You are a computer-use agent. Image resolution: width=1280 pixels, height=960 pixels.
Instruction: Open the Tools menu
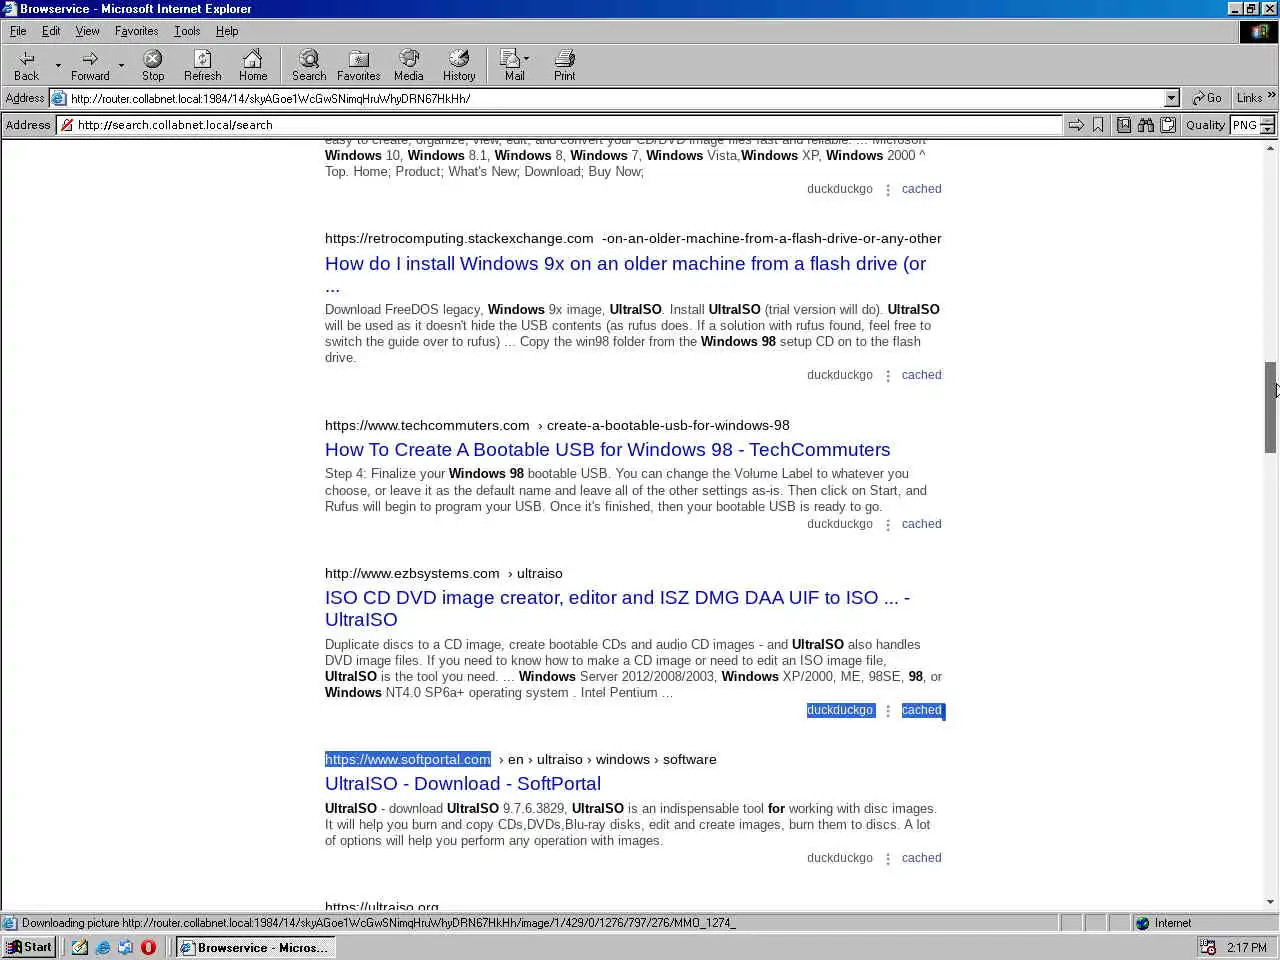click(187, 31)
